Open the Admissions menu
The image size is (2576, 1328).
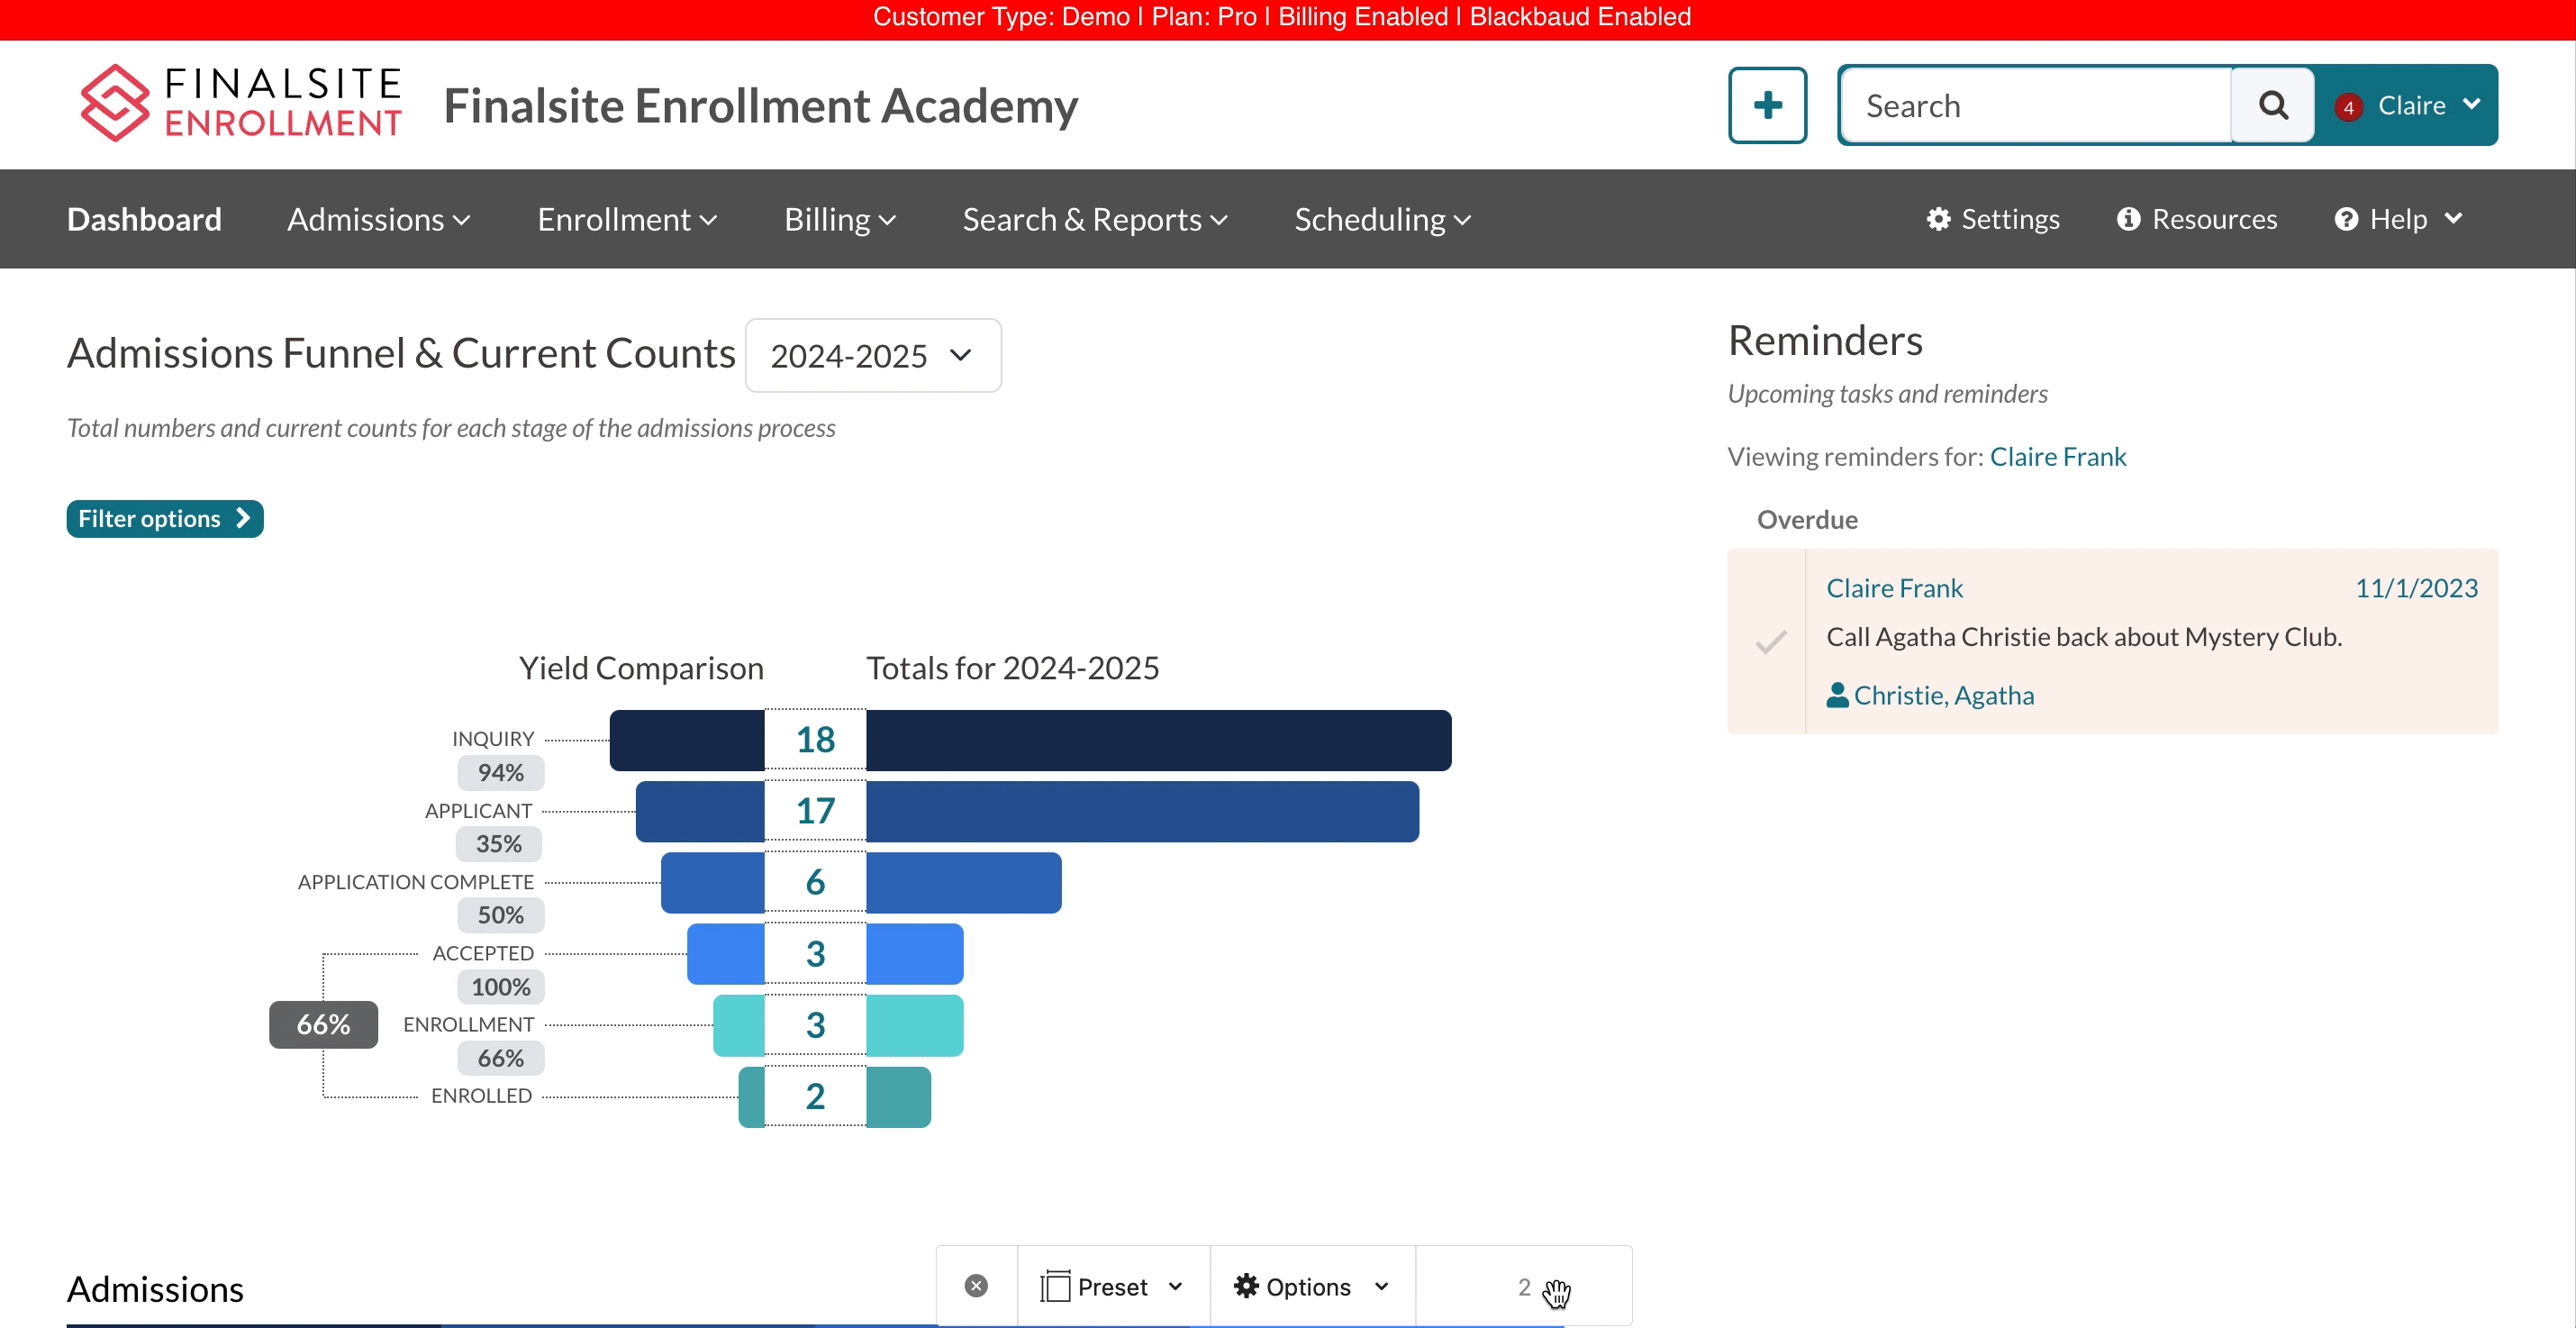(x=378, y=219)
